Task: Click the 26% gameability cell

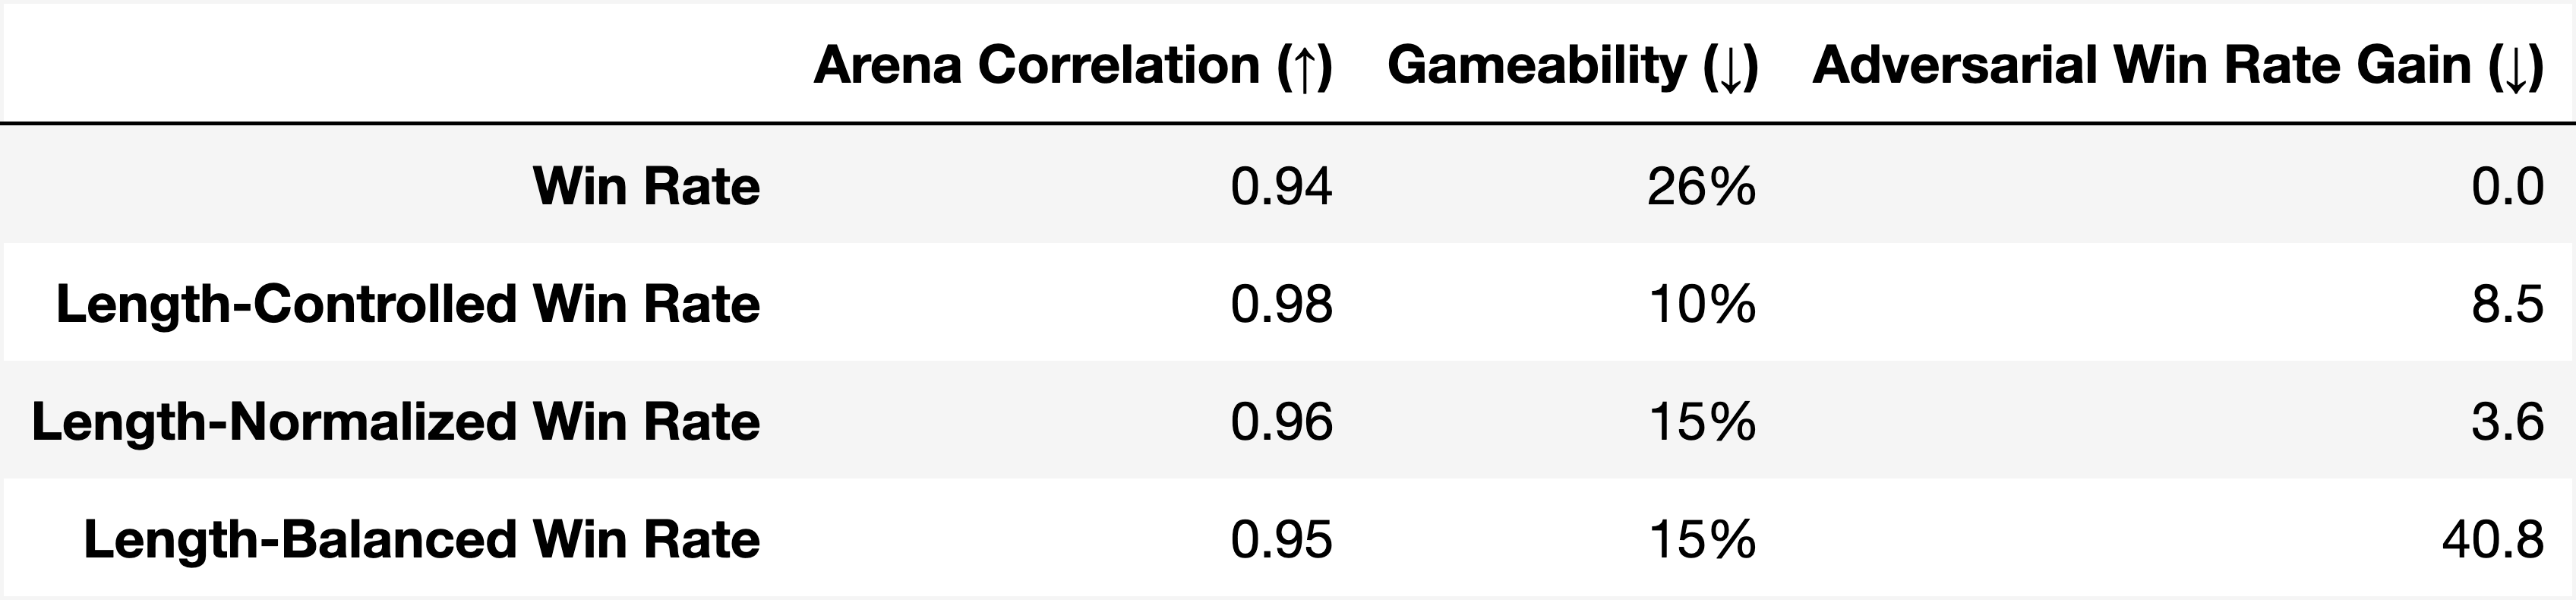Action: 1702,187
